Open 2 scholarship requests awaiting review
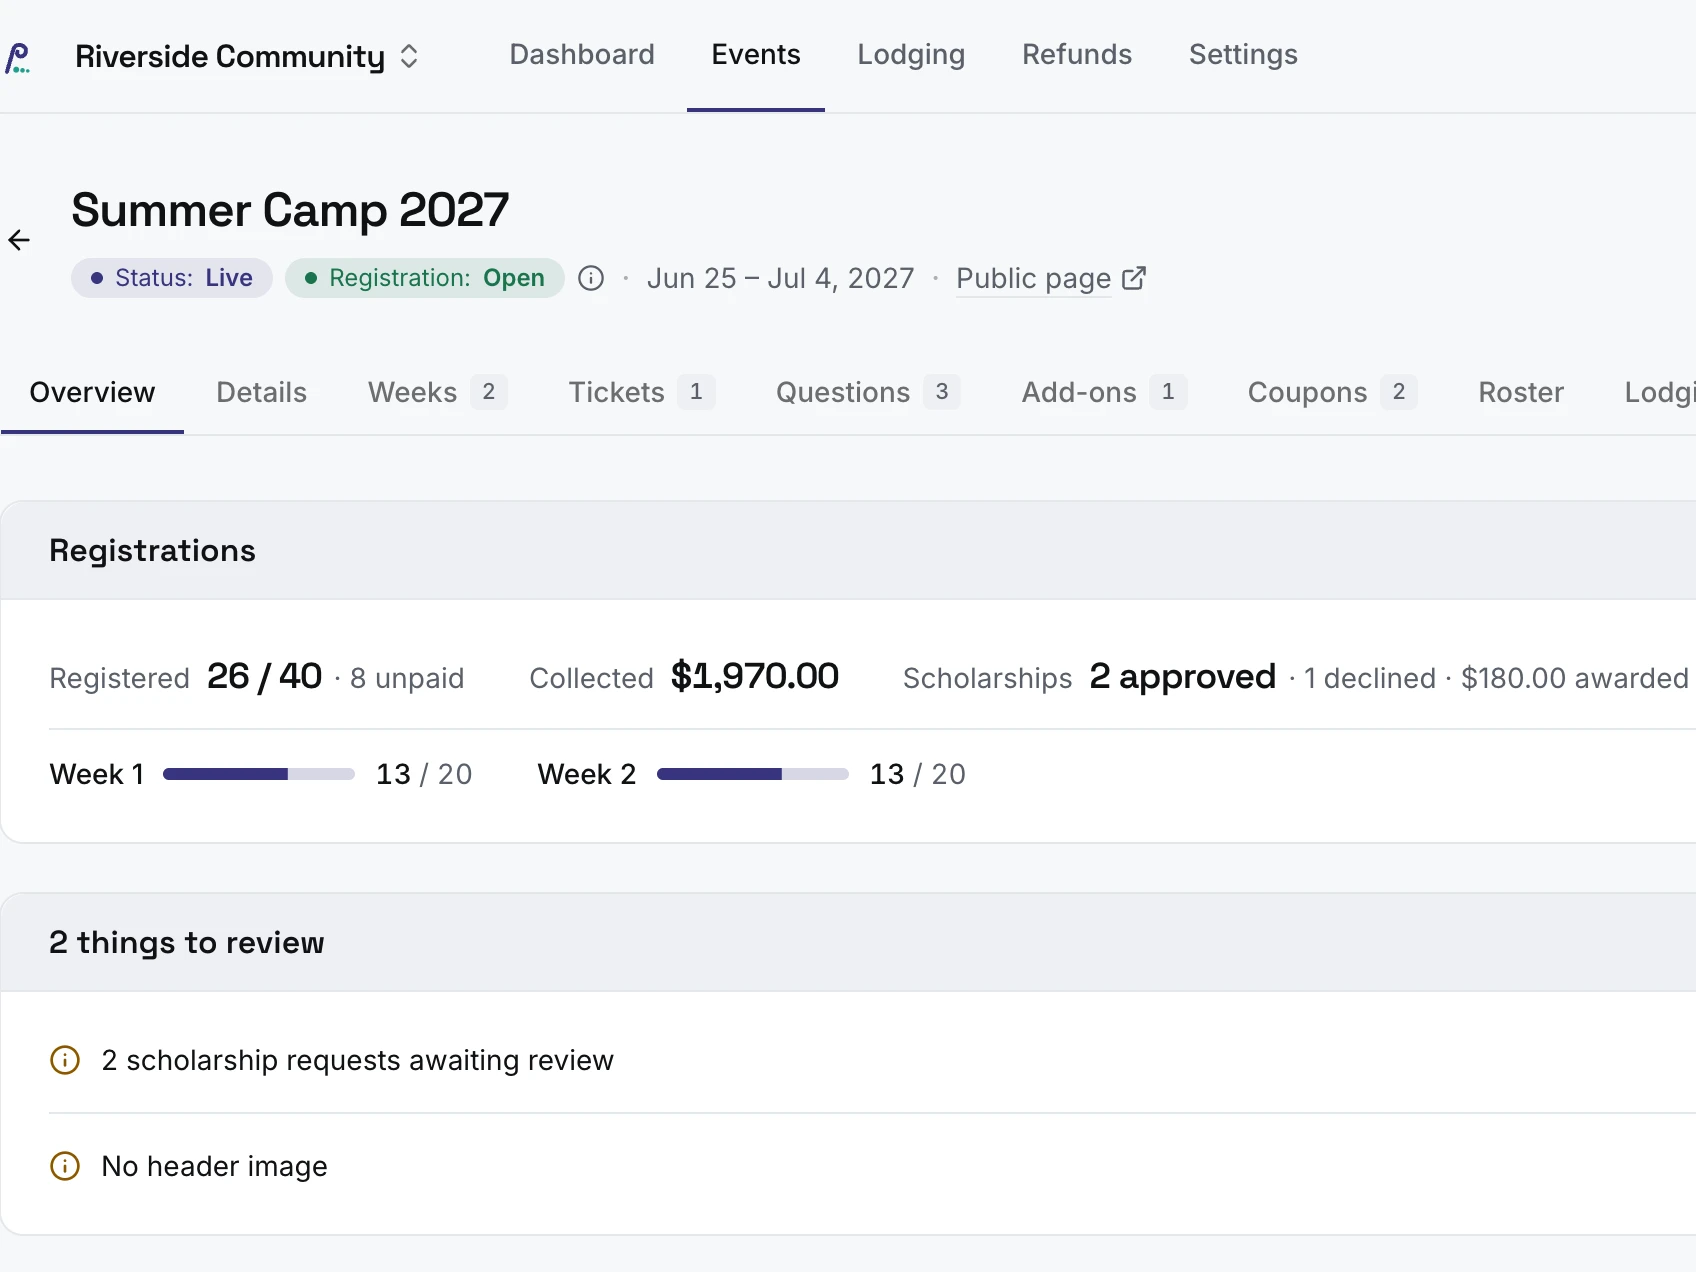 click(358, 1060)
